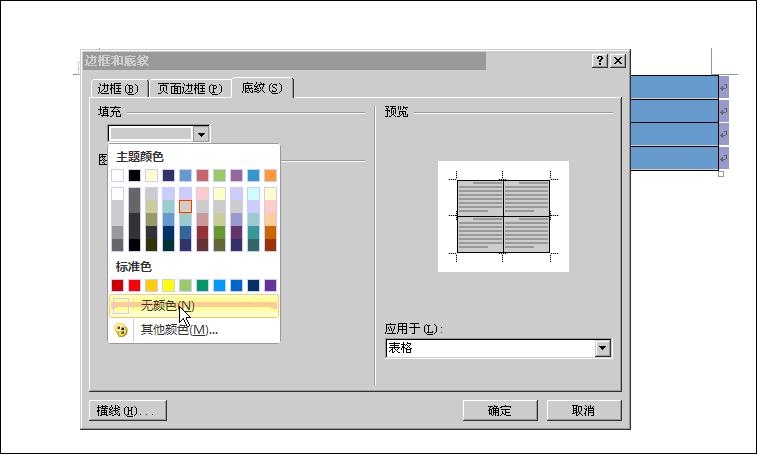Pick the black theme color swatch
The width and height of the screenshot is (757, 454).
(134, 175)
